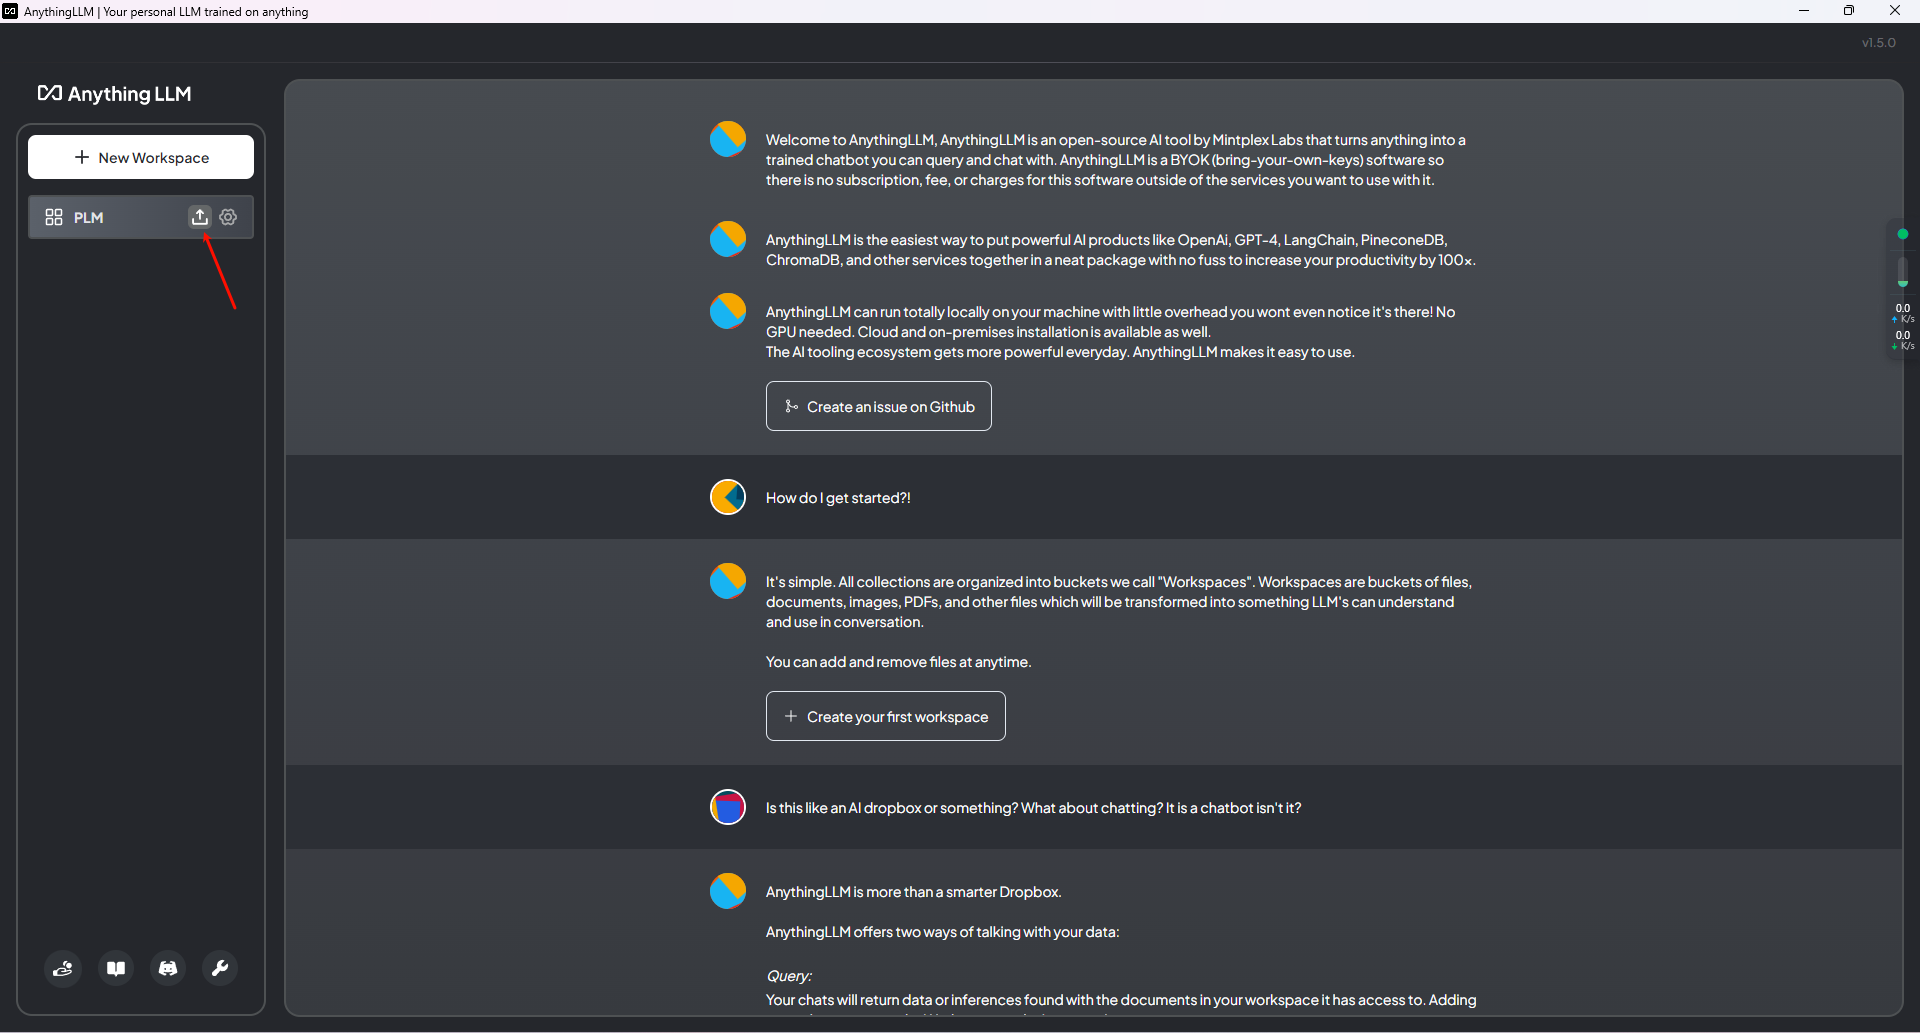
Task: Click the 'How do I get started?!' text
Action: (838, 498)
